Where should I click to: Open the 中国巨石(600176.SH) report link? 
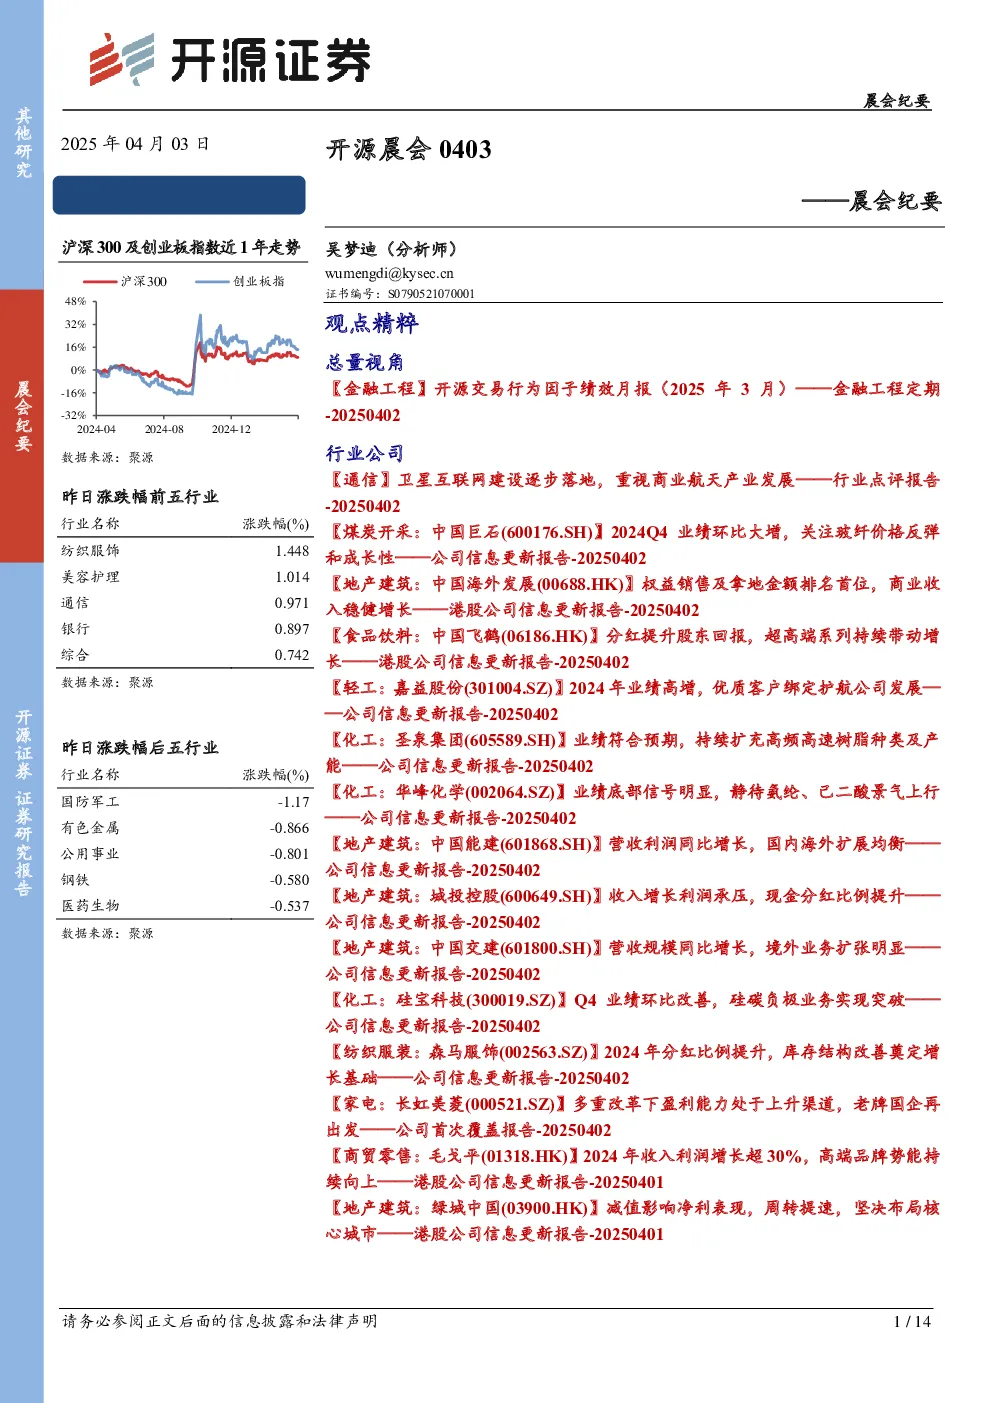coord(633,545)
